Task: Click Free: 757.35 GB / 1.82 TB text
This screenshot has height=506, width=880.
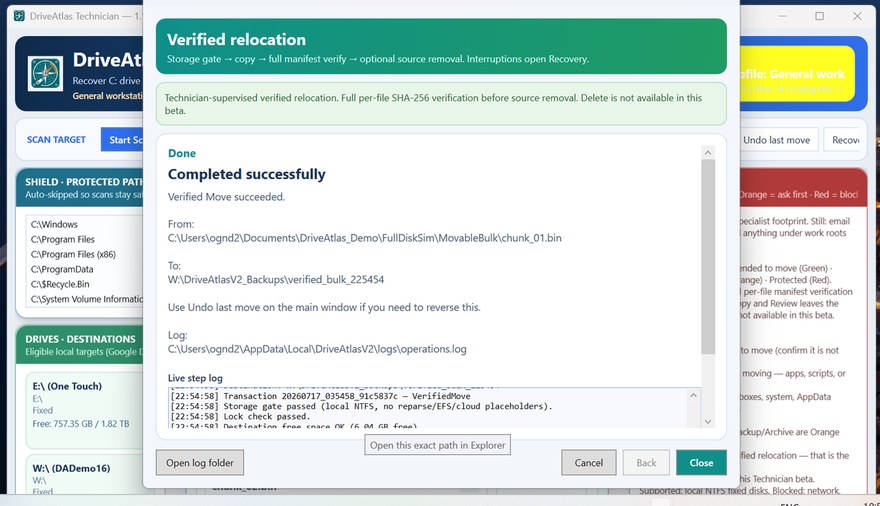Action: pos(81,424)
